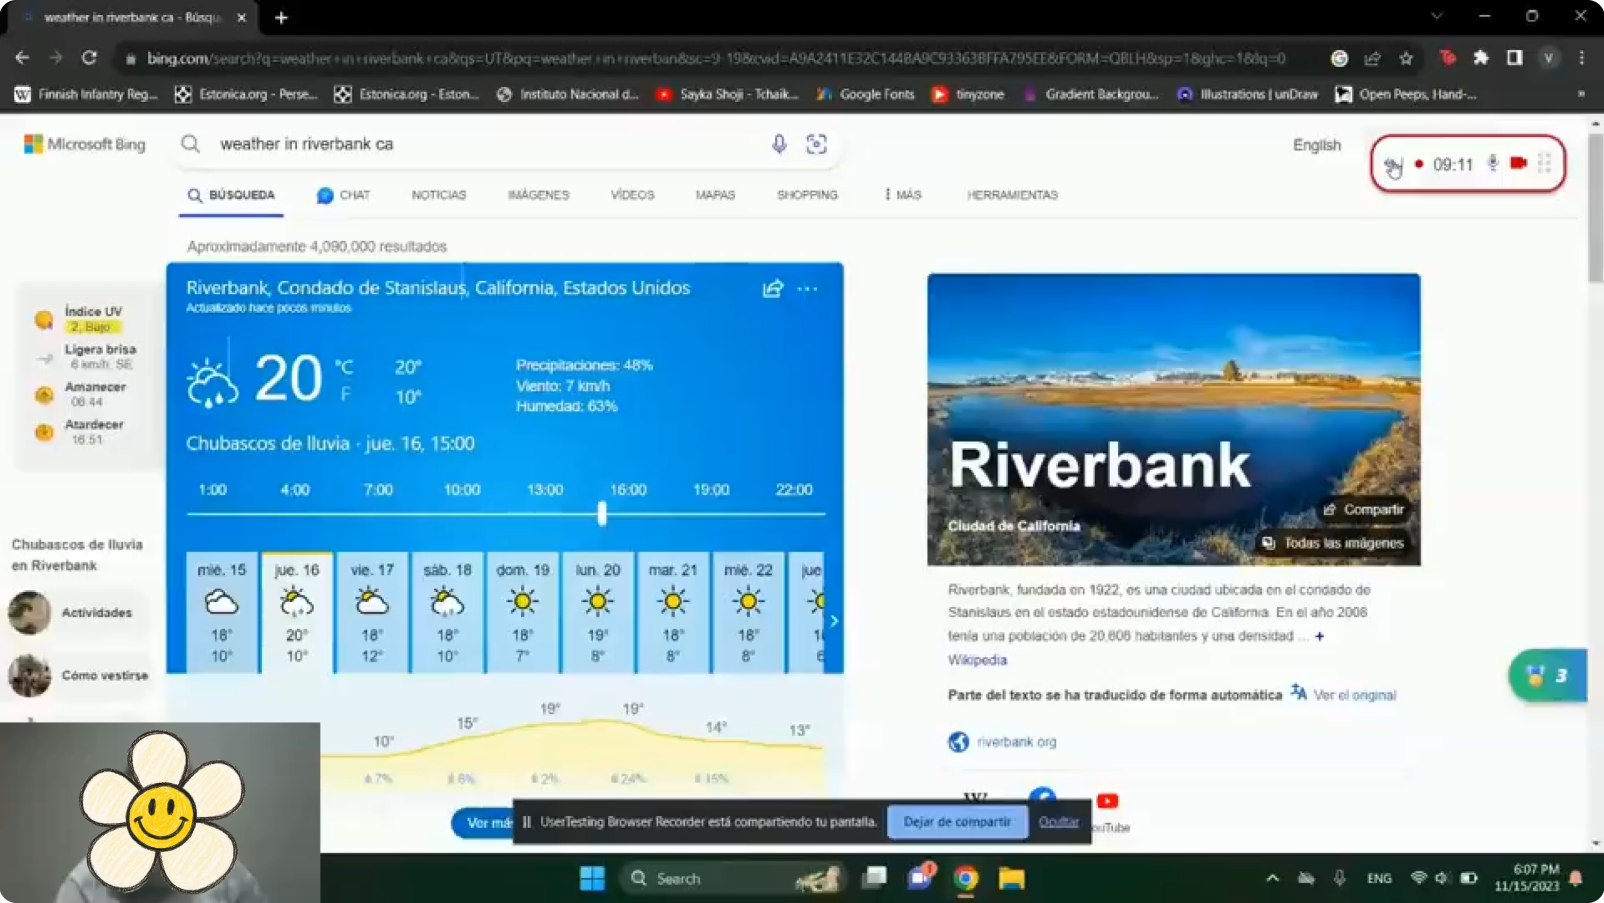Image resolution: width=1604 pixels, height=903 pixels.
Task: Click the hourly timeline slider handle
Action: 602,513
